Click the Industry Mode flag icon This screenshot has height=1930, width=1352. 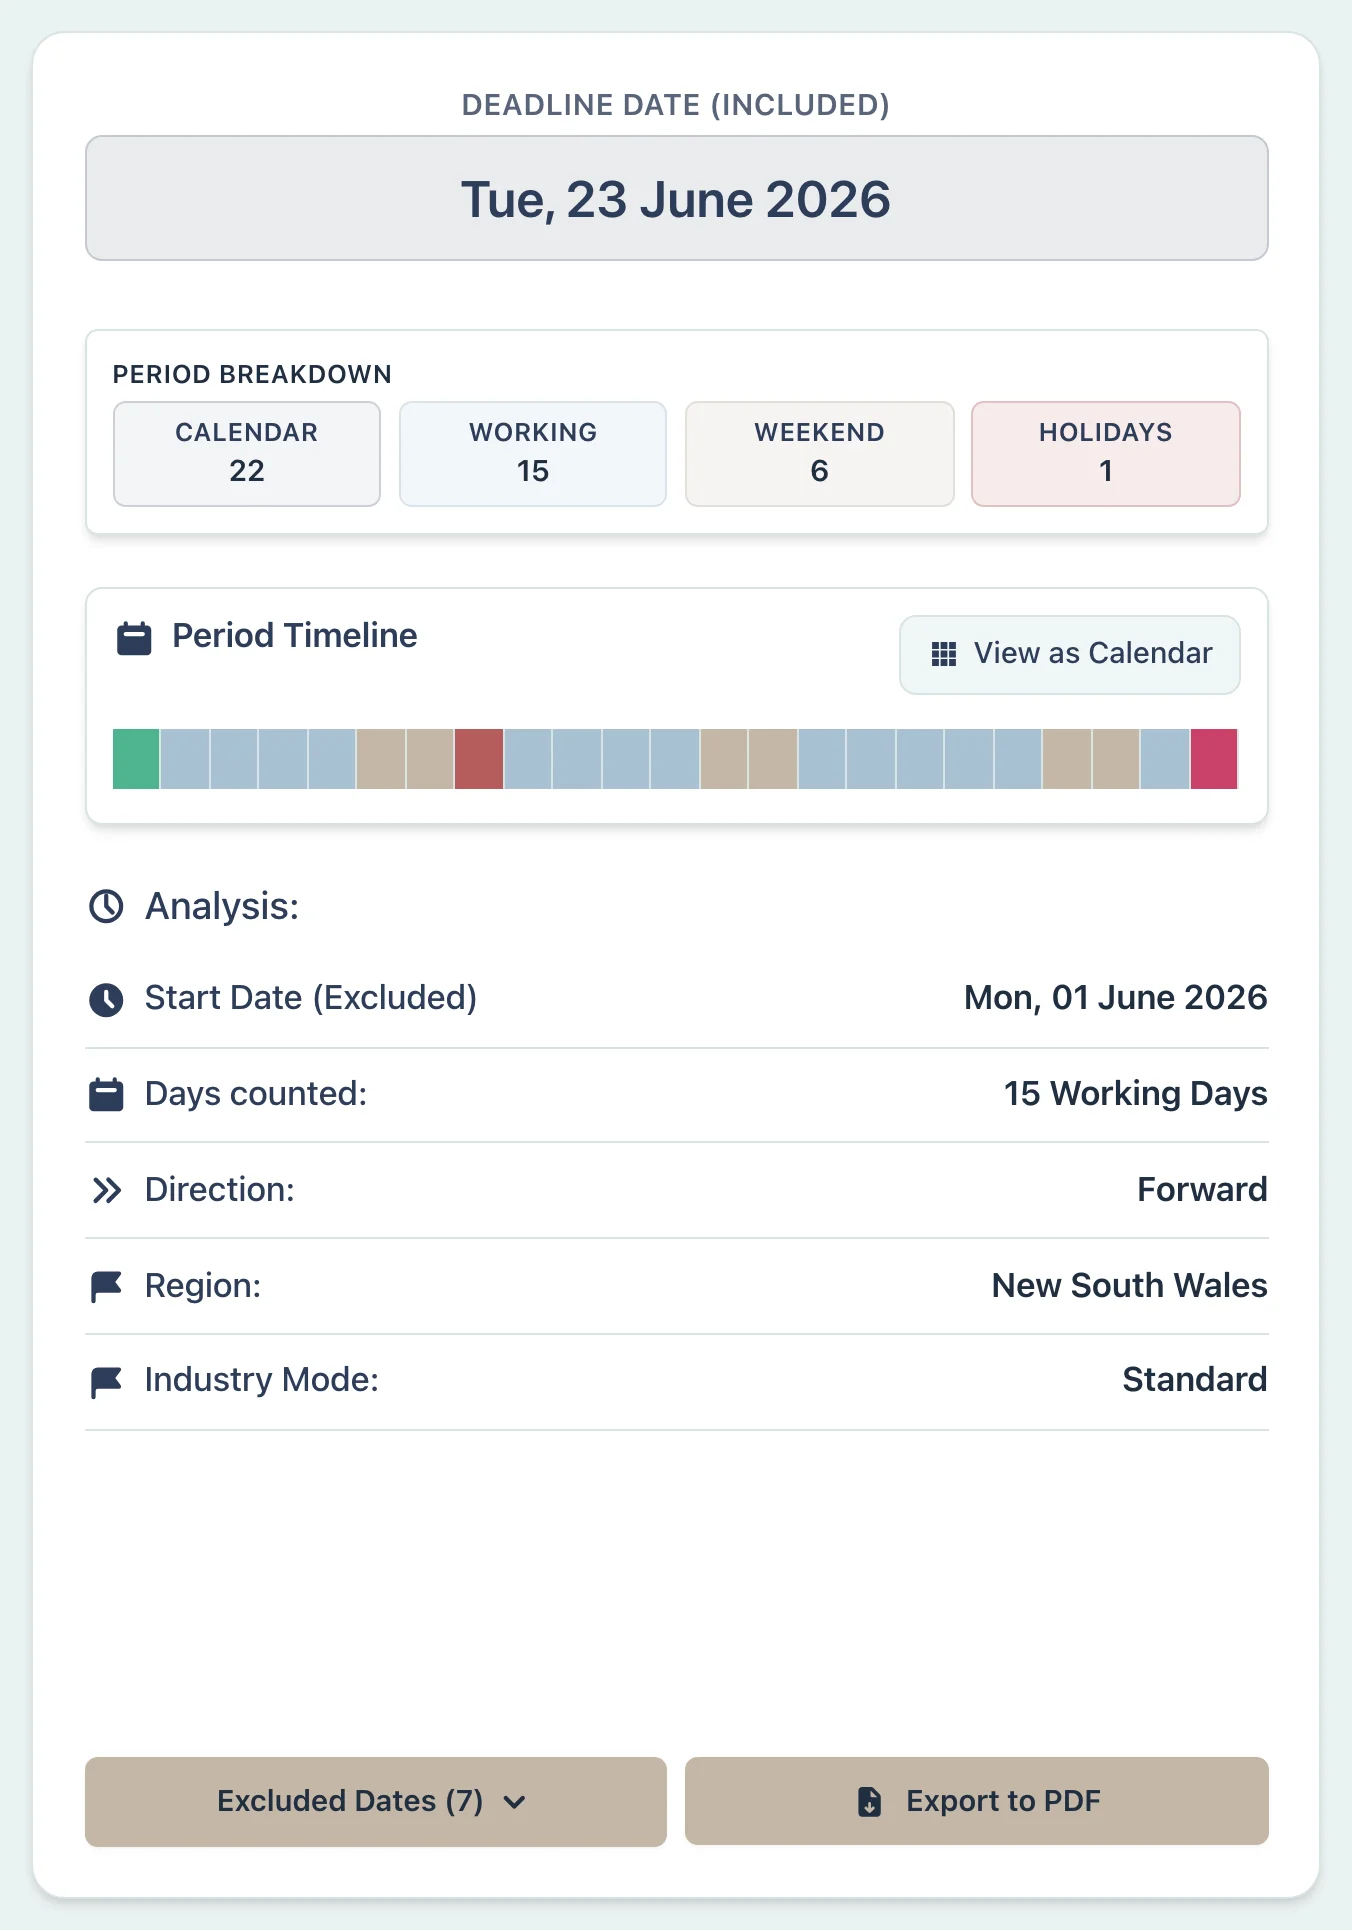[x=106, y=1381]
